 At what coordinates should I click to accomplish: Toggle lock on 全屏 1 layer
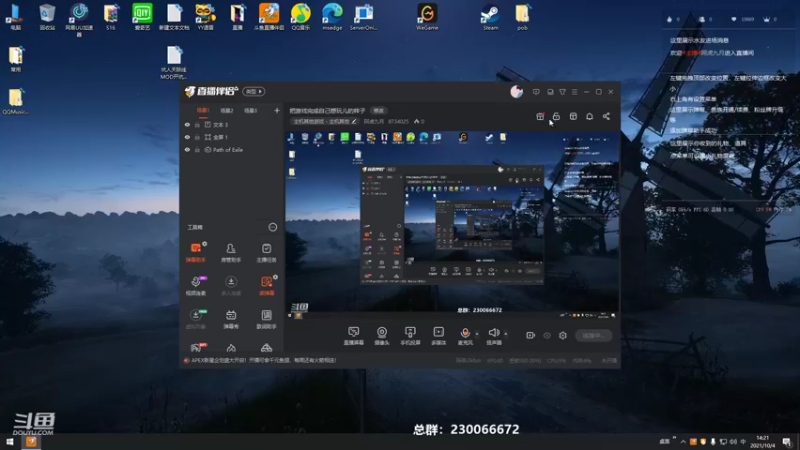tap(197, 137)
